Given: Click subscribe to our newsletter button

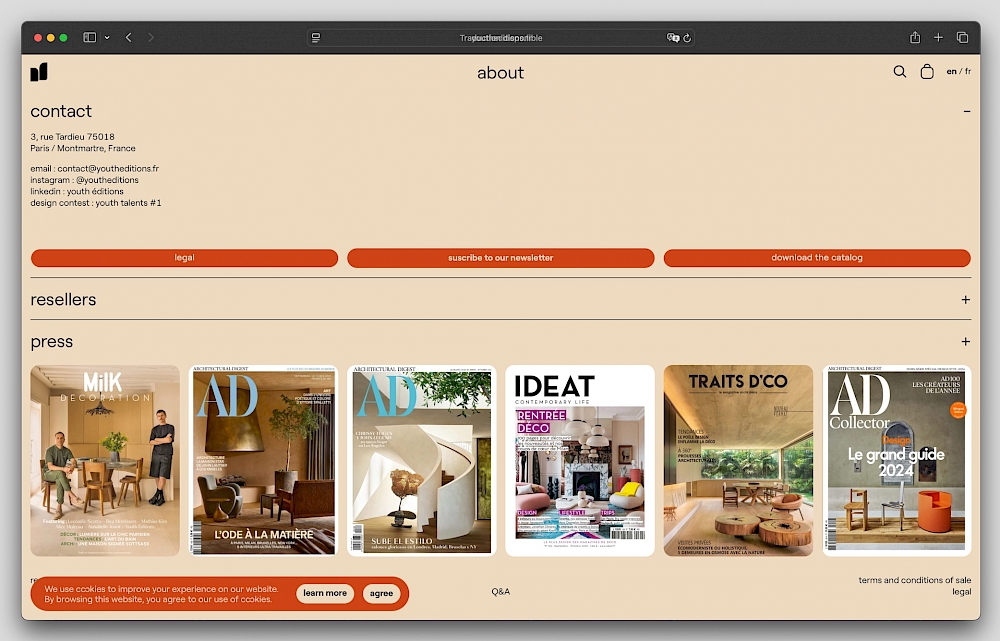Looking at the screenshot, I should point(500,258).
